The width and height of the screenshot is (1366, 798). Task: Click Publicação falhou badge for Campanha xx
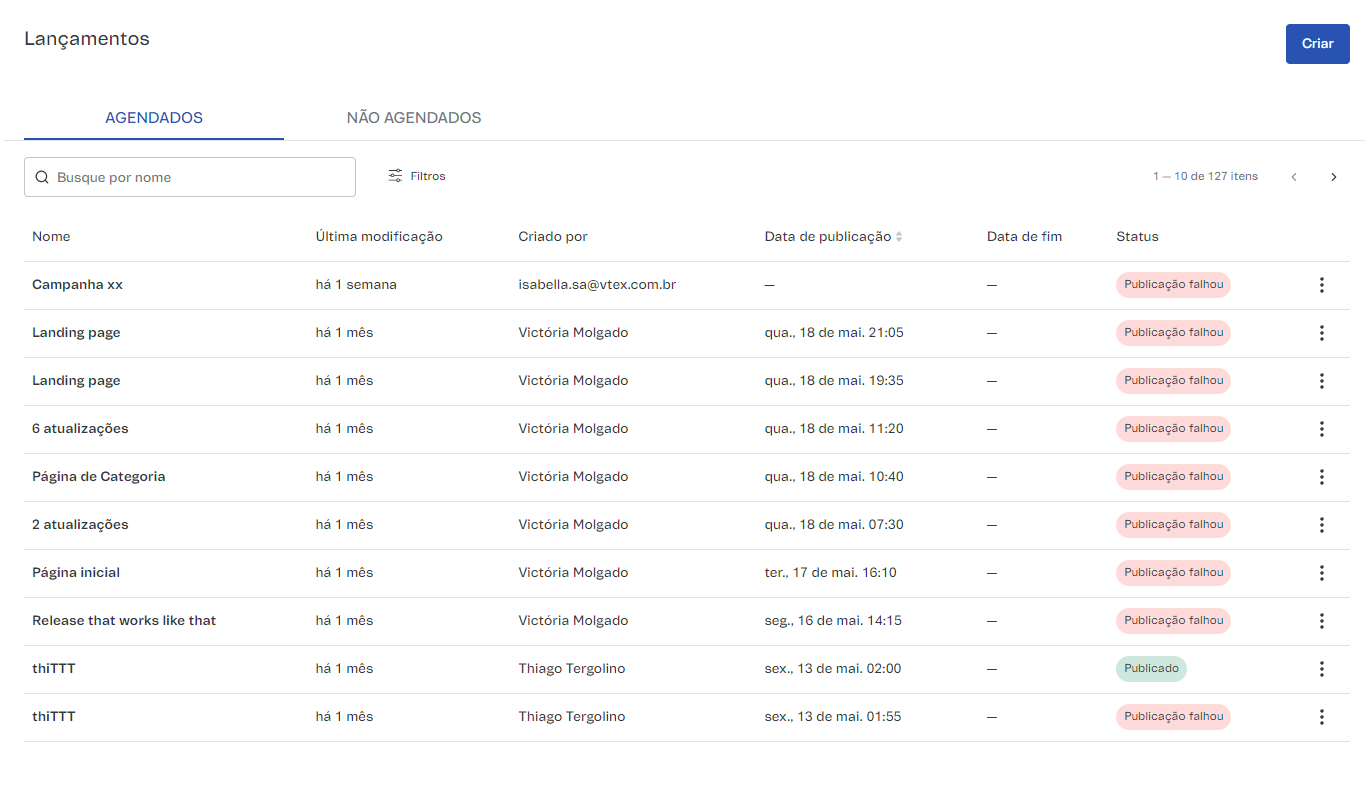1173,285
